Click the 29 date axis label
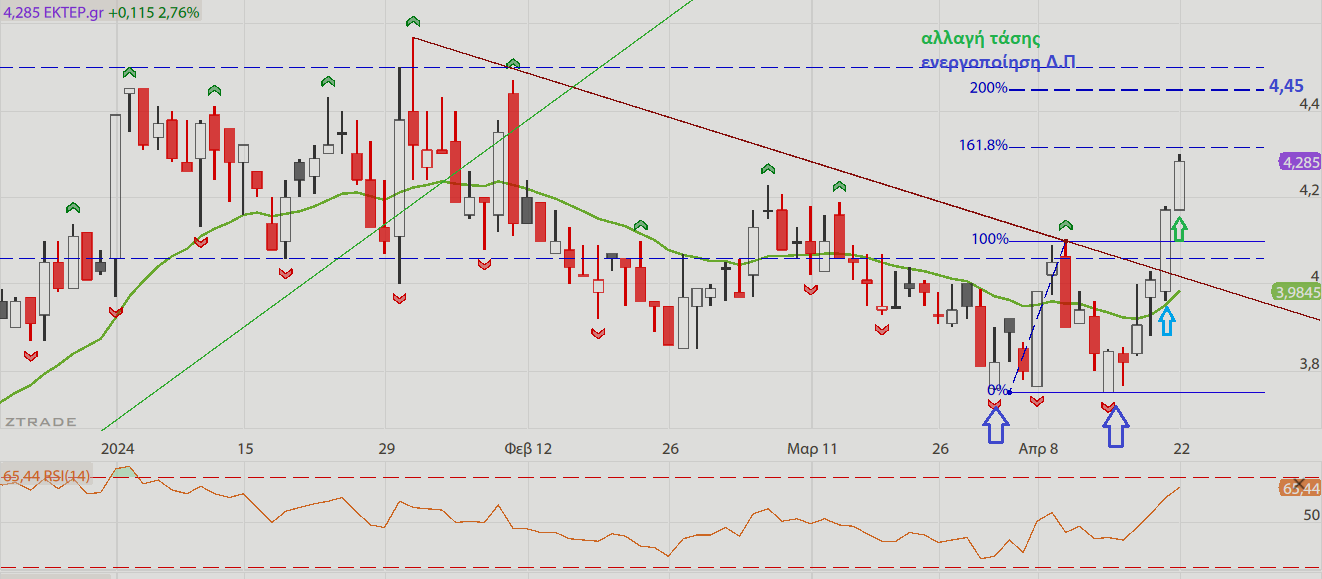 388,449
